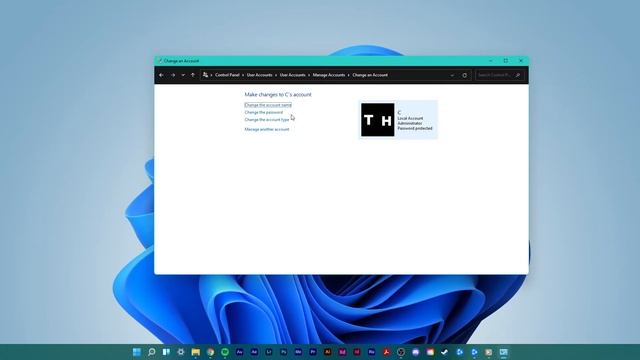Image resolution: width=640 pixels, height=360 pixels.
Task: Launch Adobe InDesign from taskbar
Action: click(357, 352)
